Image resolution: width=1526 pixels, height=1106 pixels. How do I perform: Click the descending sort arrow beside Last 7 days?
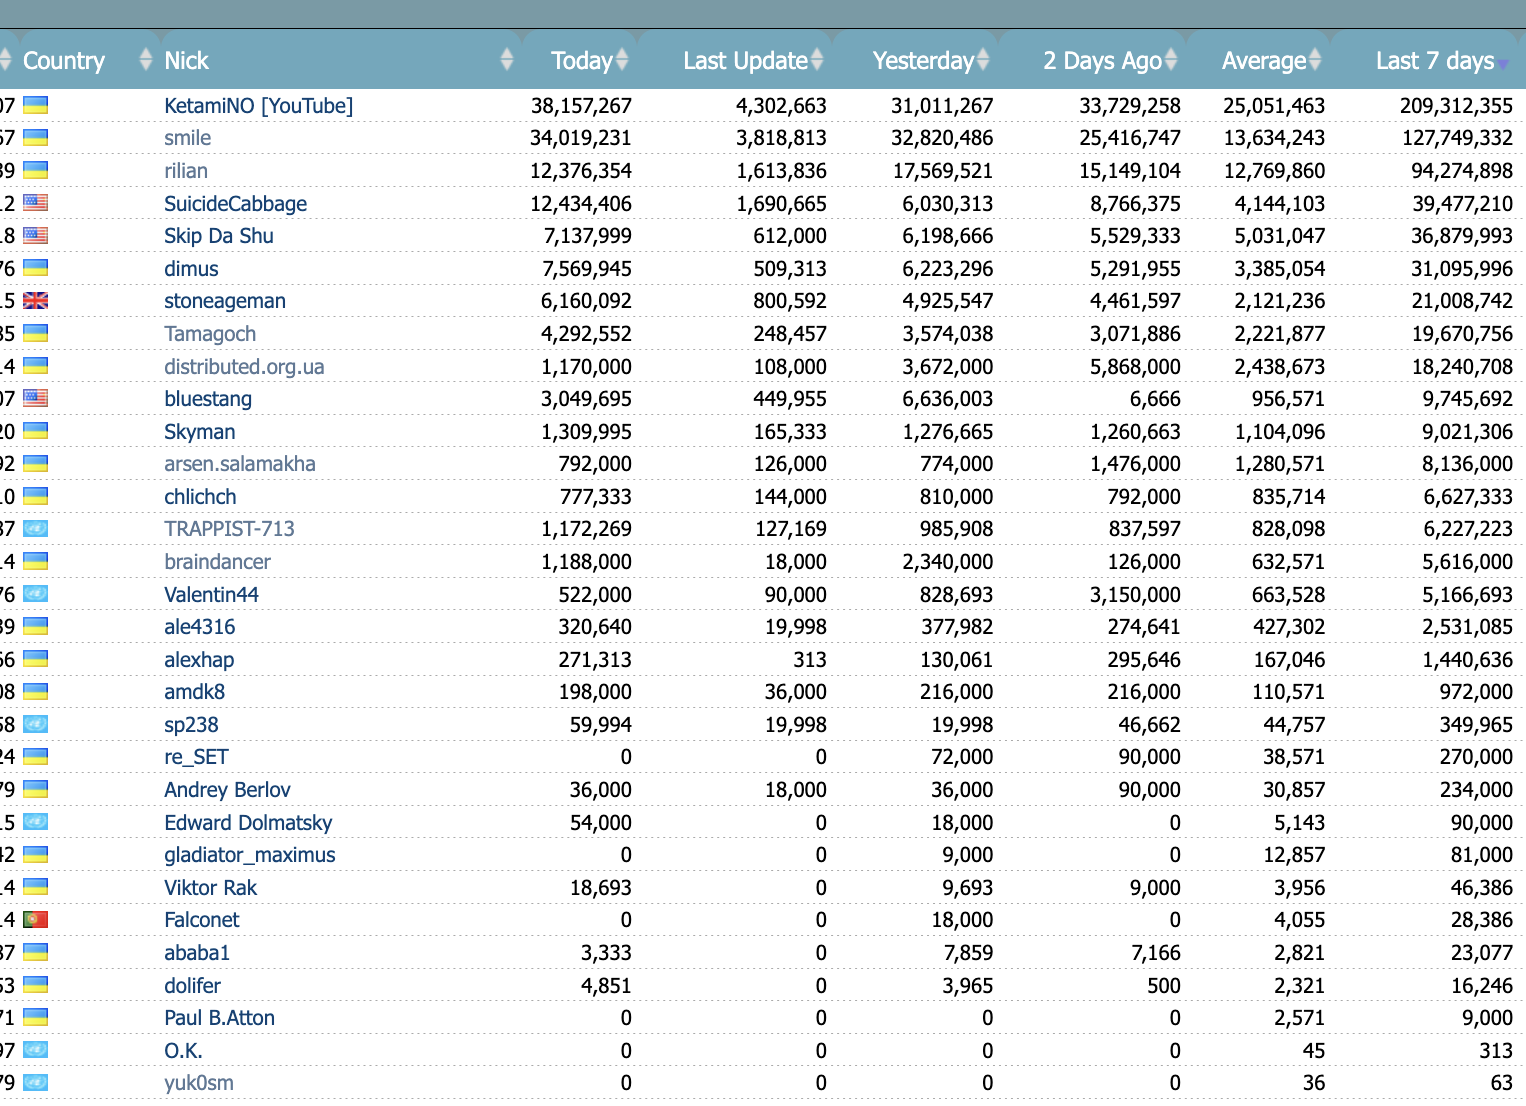[x=1502, y=66]
